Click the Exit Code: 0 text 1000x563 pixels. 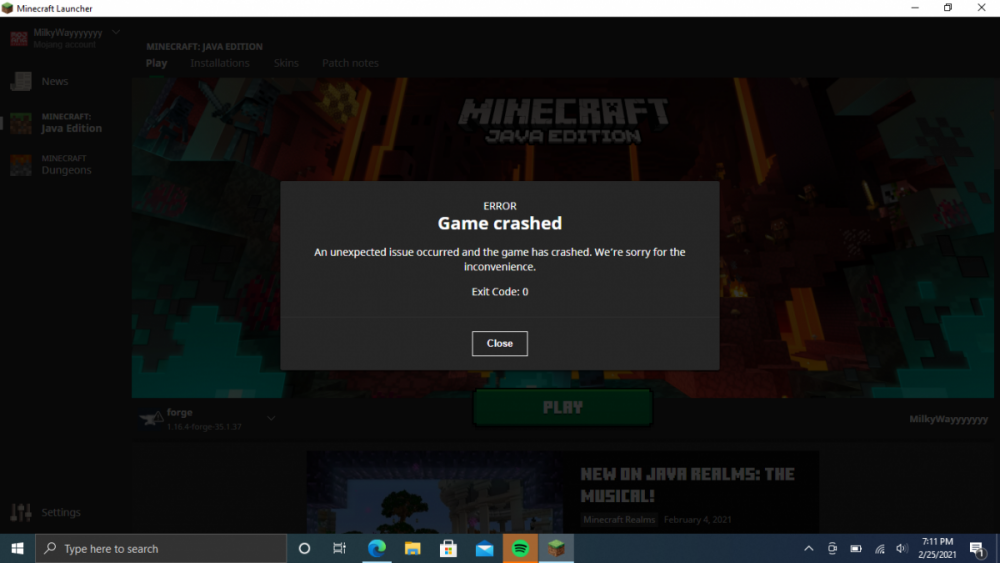click(499, 291)
